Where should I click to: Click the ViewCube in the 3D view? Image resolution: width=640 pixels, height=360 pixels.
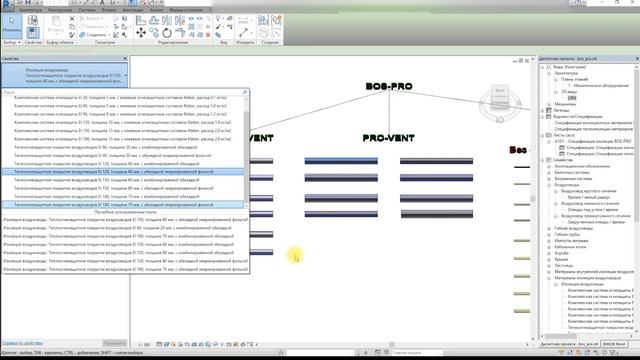click(500, 98)
